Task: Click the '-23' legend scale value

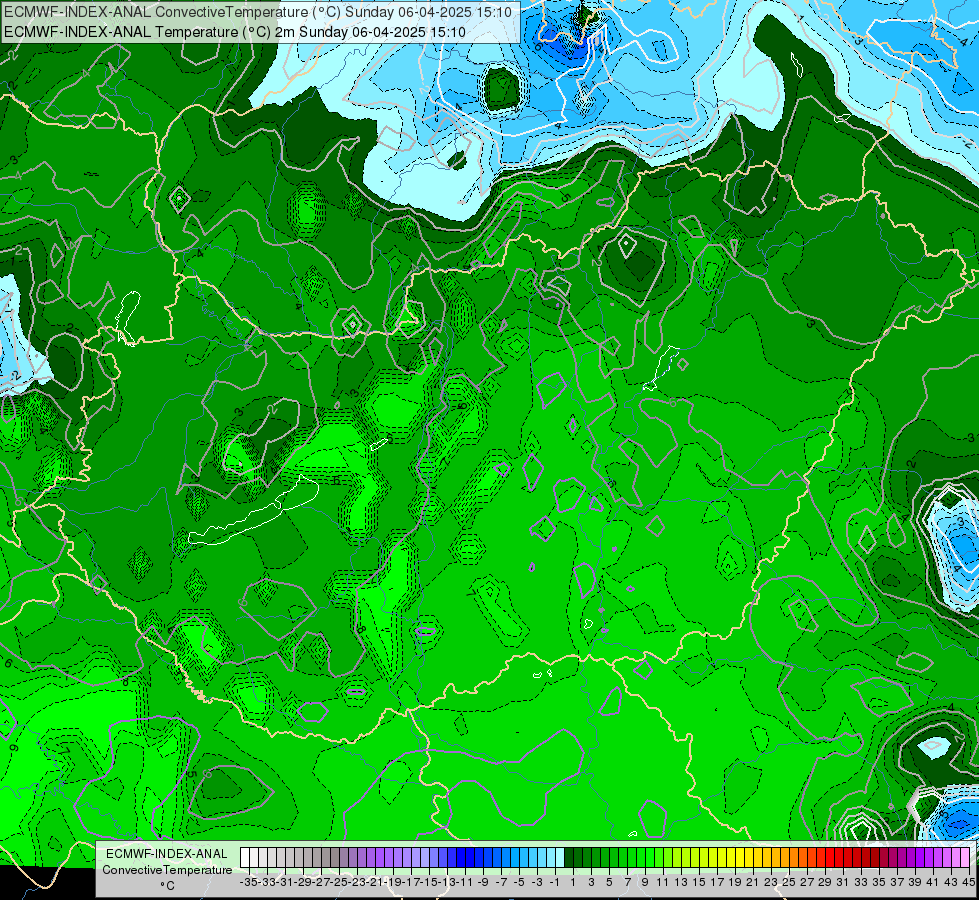Action: click(357, 882)
